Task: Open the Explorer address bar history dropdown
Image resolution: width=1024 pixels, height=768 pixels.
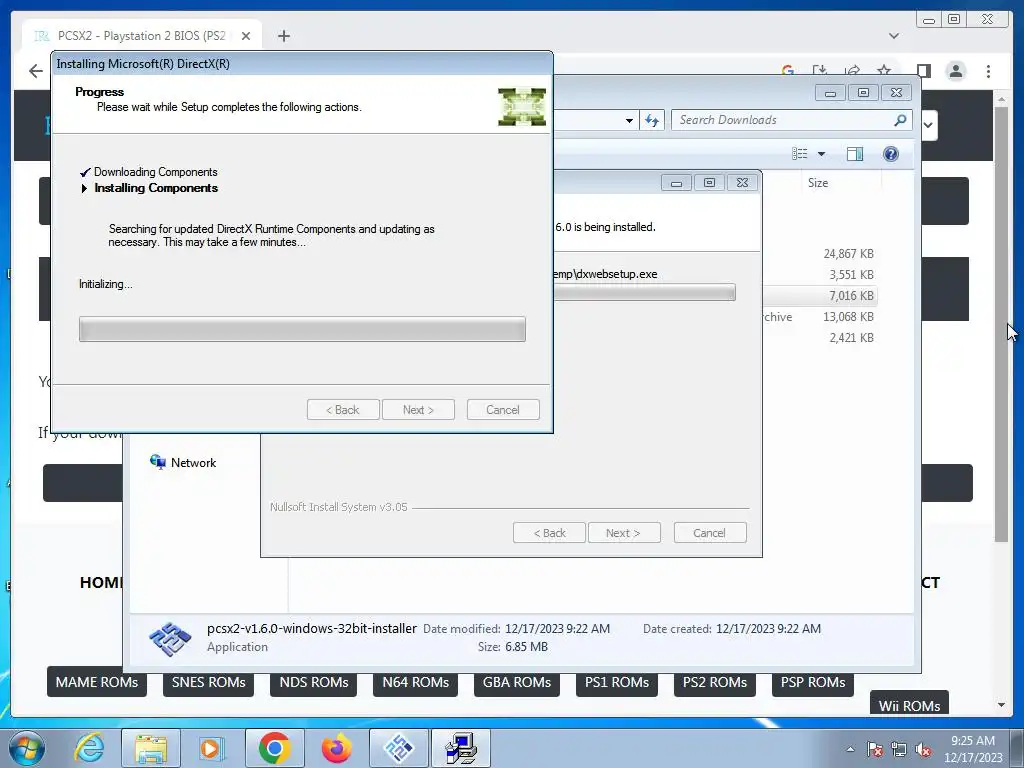Action: coord(629,121)
